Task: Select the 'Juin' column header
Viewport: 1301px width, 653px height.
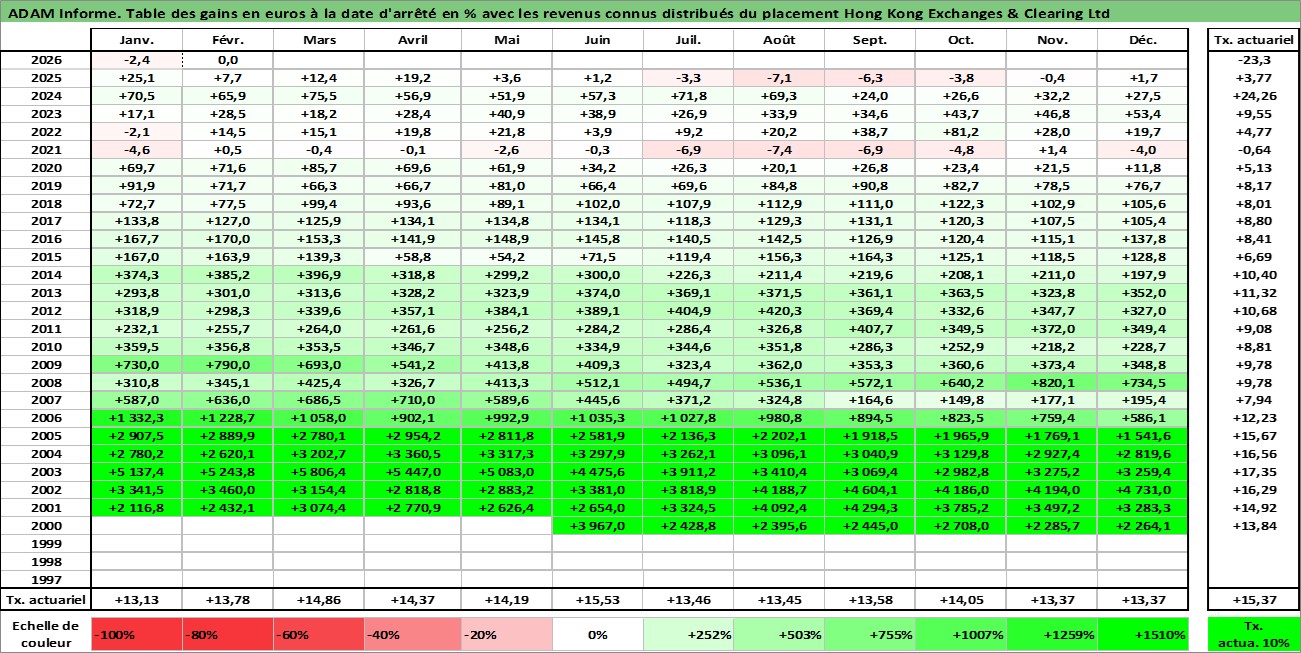Action: click(597, 40)
